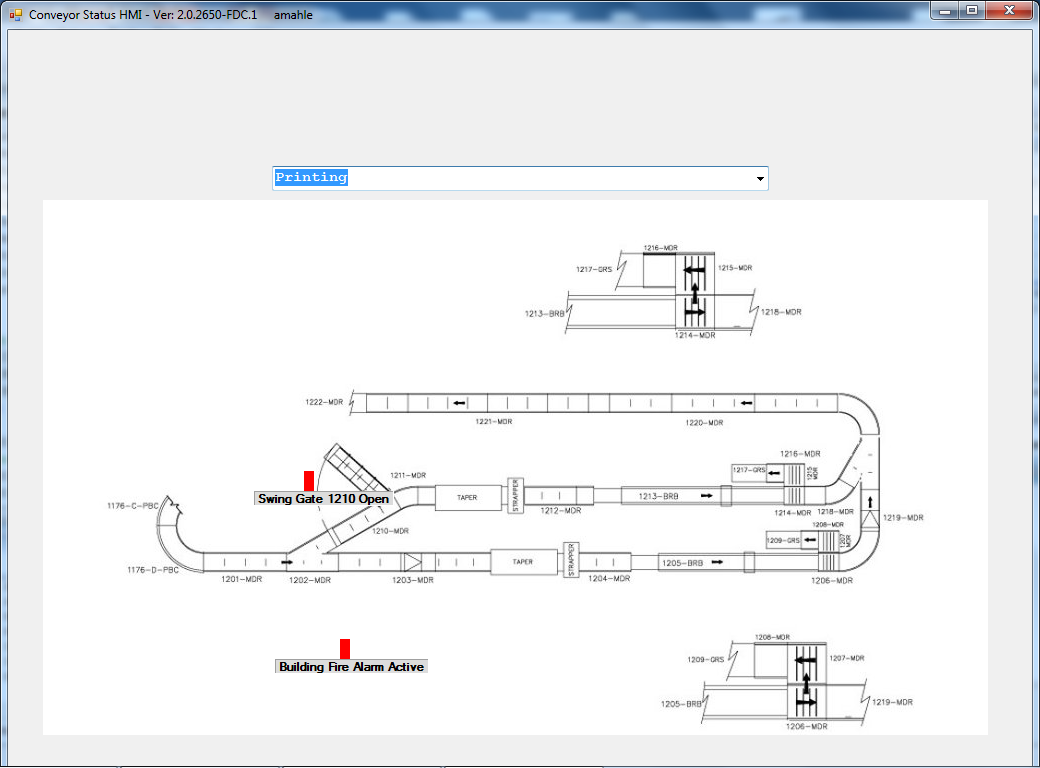Select the 1176-D-PBC curve label
This screenshot has width=1040, height=768.
coord(153,570)
